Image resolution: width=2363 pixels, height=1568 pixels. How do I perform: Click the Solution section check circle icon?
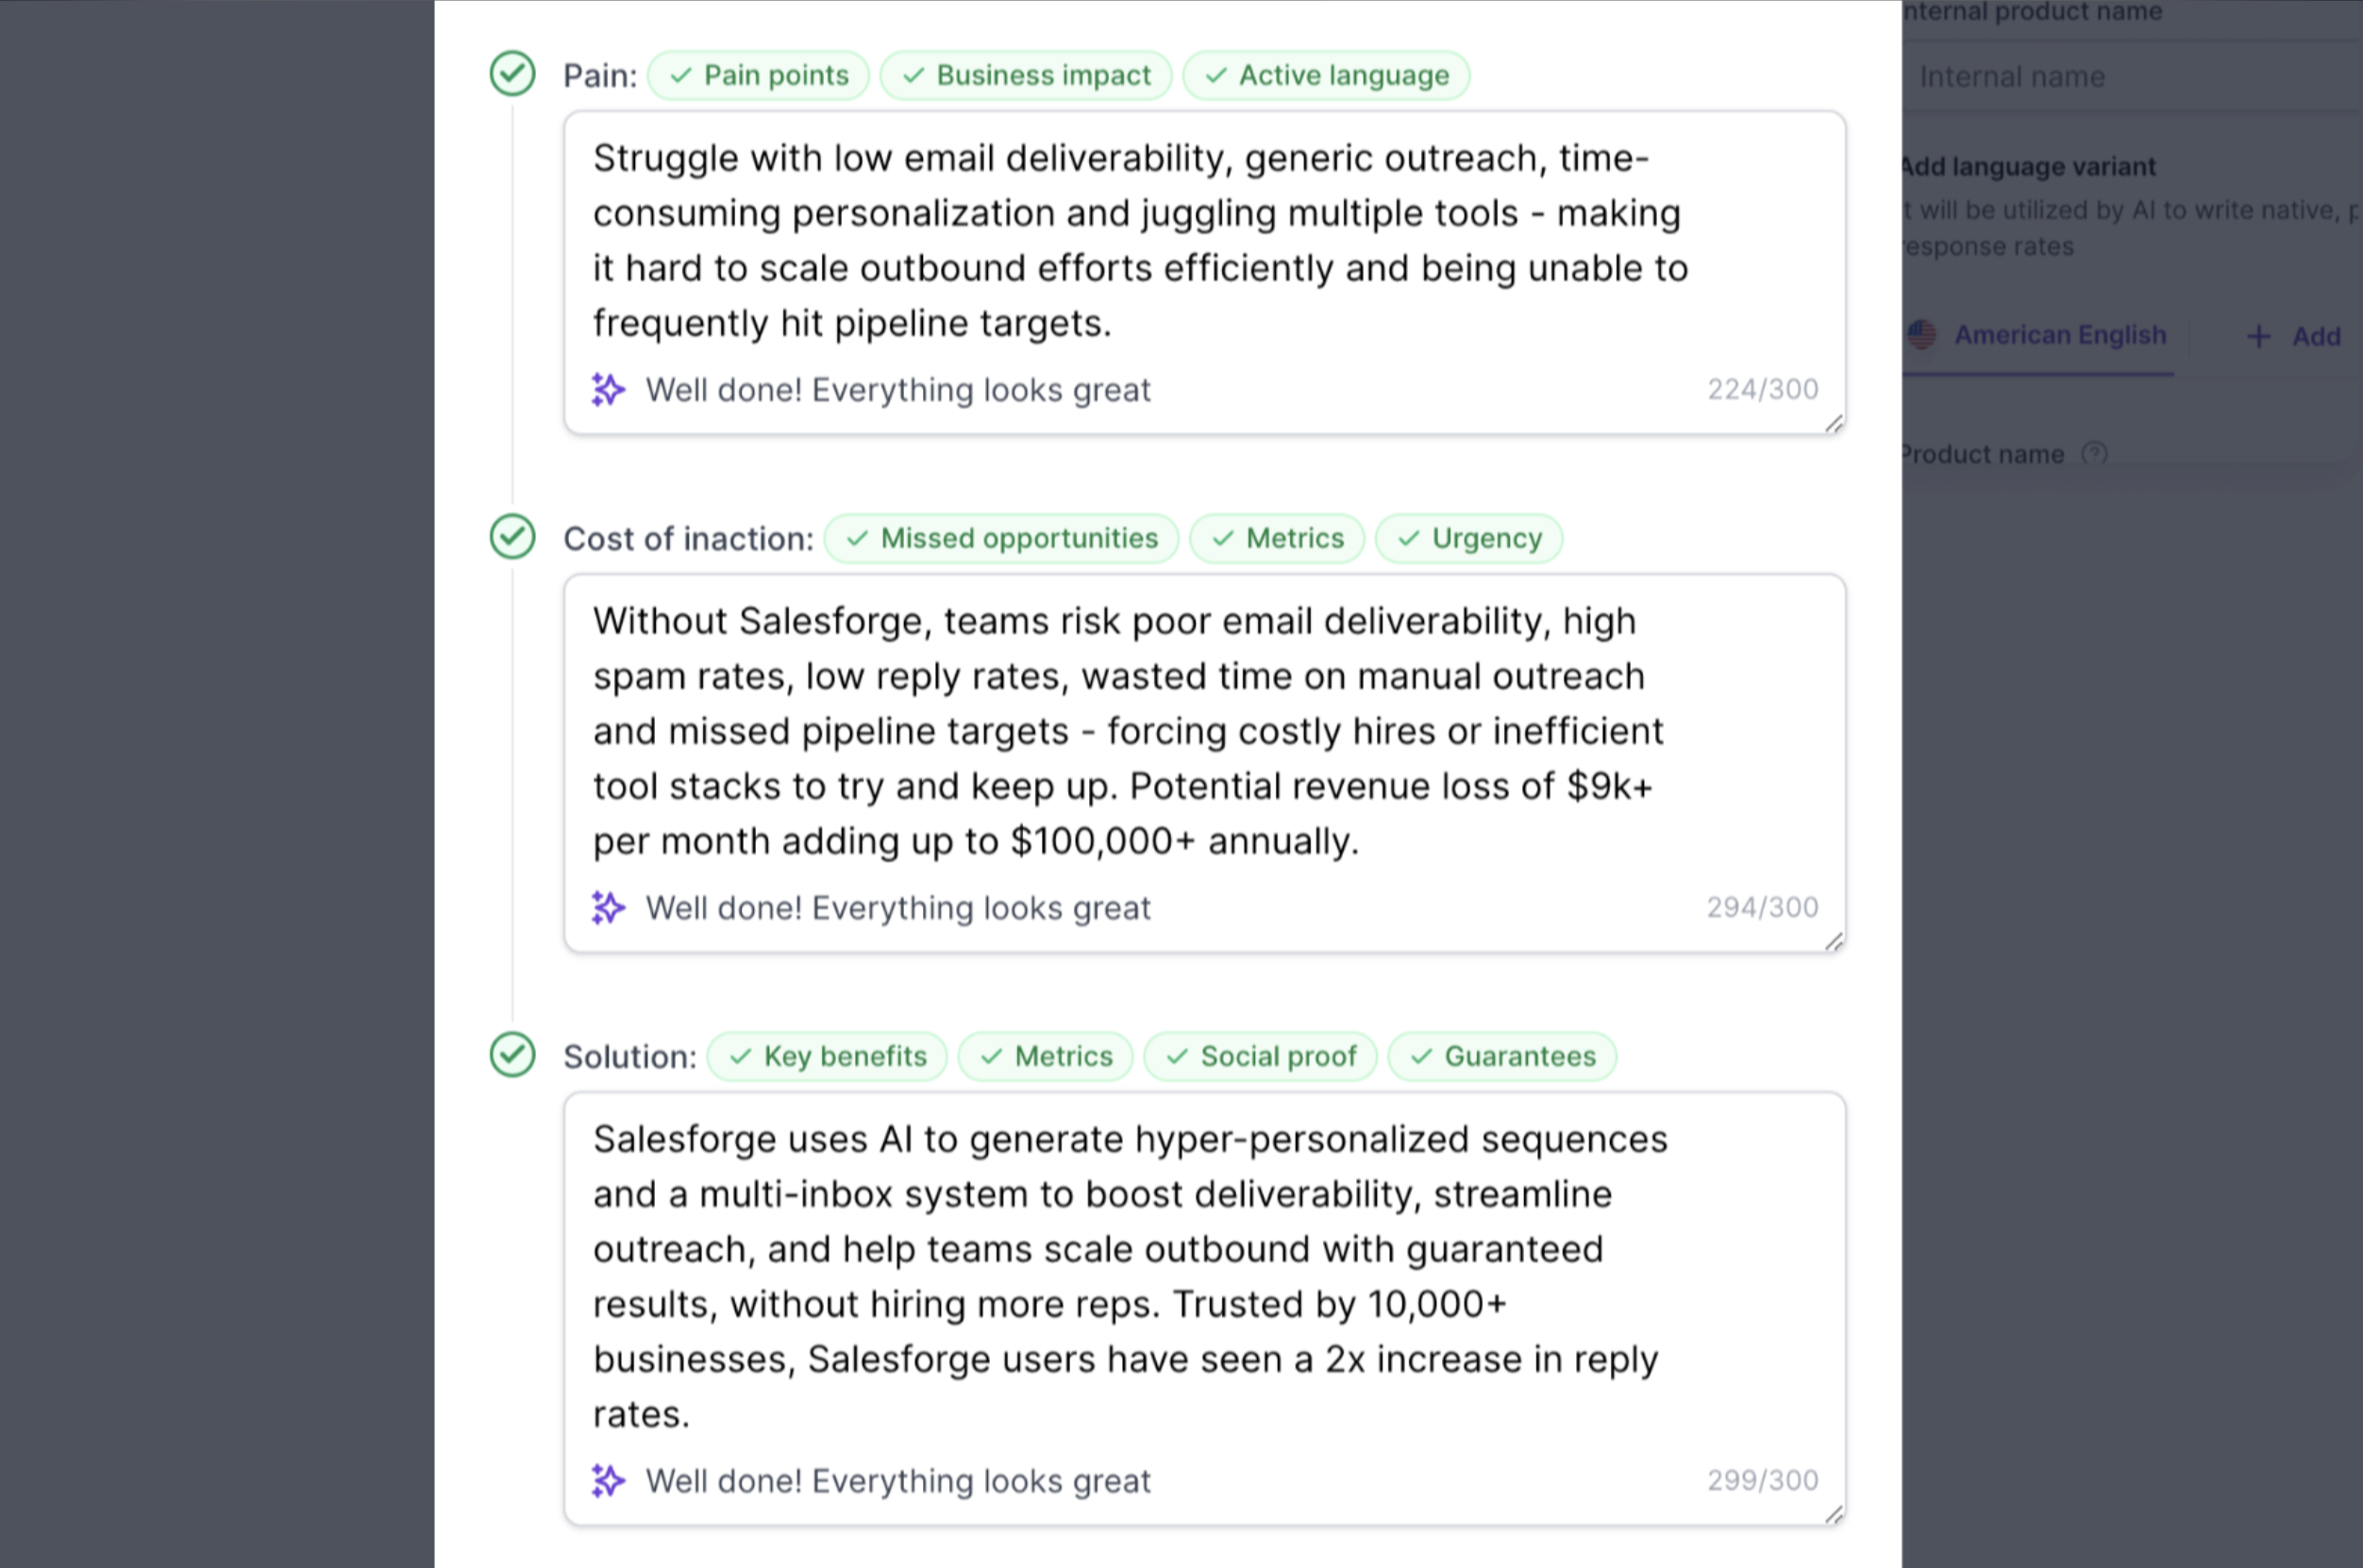tap(512, 1055)
